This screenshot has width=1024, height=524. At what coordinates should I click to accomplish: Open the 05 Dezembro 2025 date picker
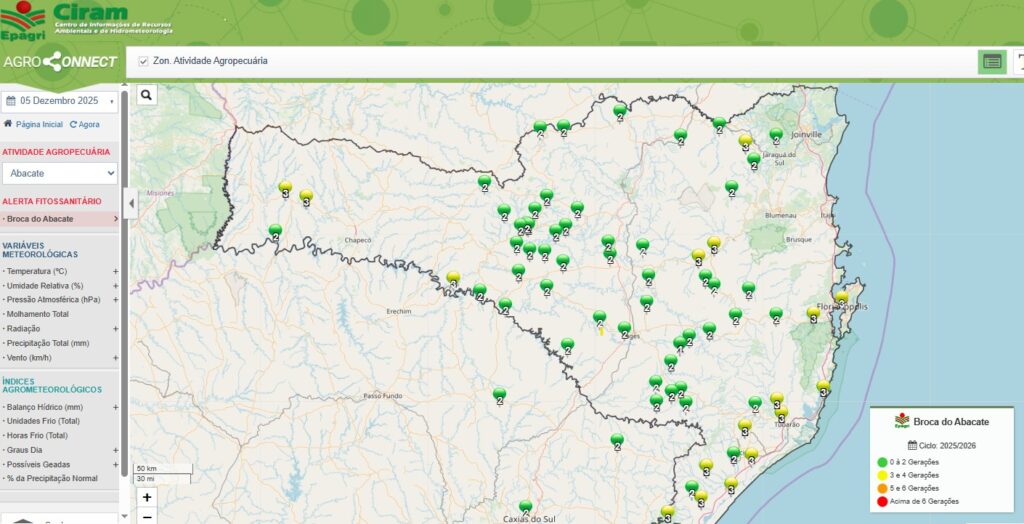point(59,101)
